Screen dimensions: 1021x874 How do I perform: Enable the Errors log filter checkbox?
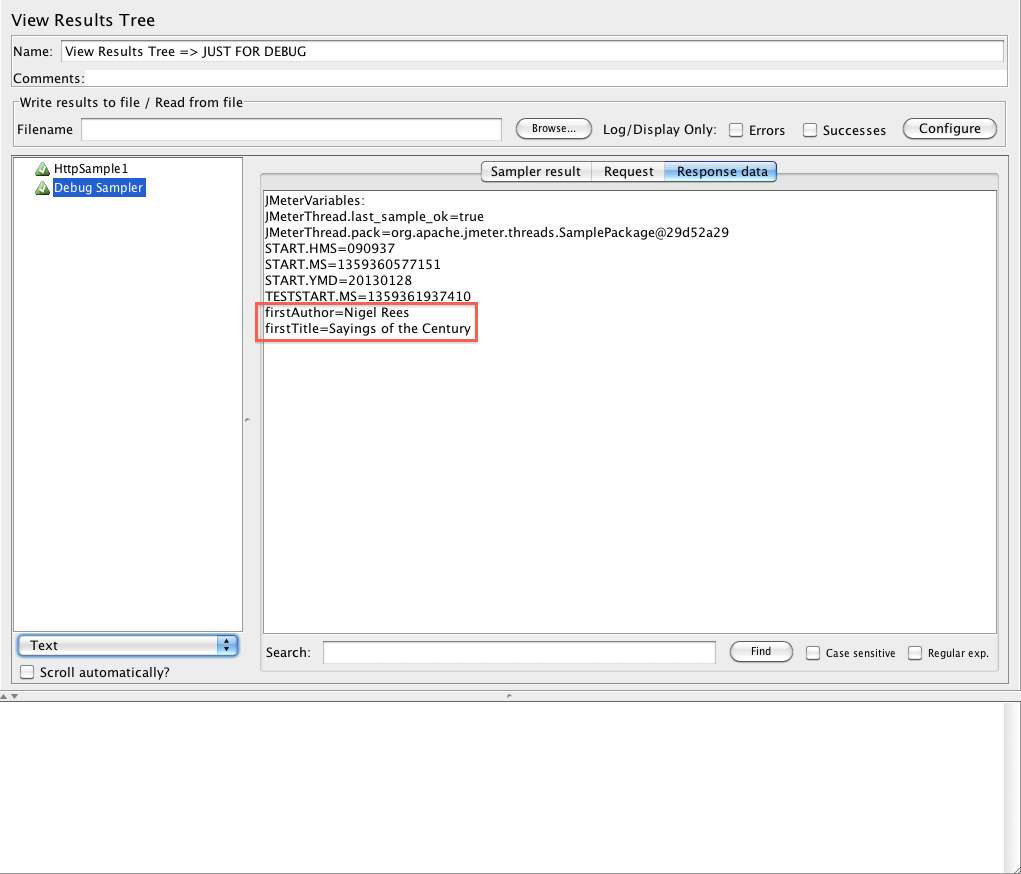735,129
